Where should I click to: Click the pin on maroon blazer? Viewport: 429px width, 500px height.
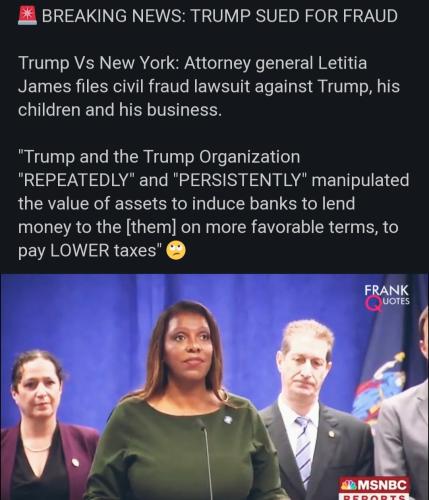(76, 462)
